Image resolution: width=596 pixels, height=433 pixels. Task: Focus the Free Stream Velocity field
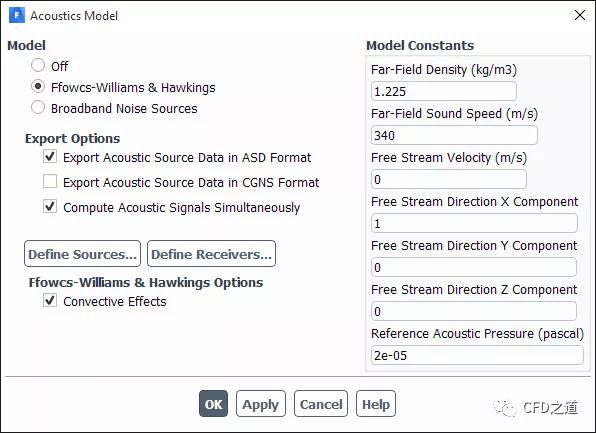(449, 179)
